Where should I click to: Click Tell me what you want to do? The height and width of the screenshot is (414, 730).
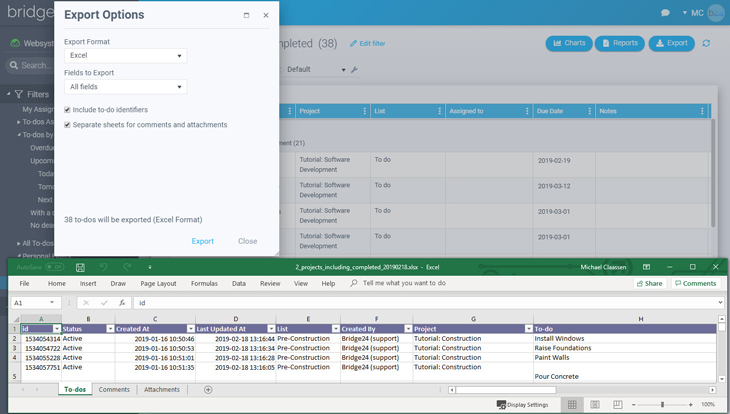tap(404, 283)
